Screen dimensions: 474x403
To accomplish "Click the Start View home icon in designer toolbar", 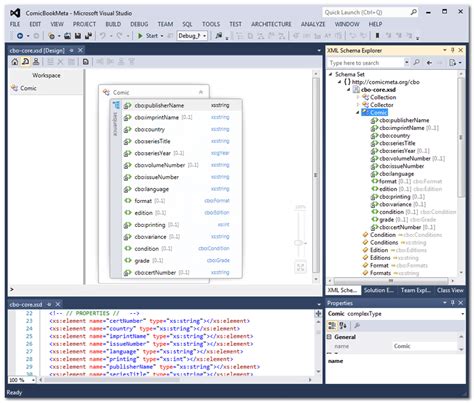I will pyautogui.click(x=15, y=62).
